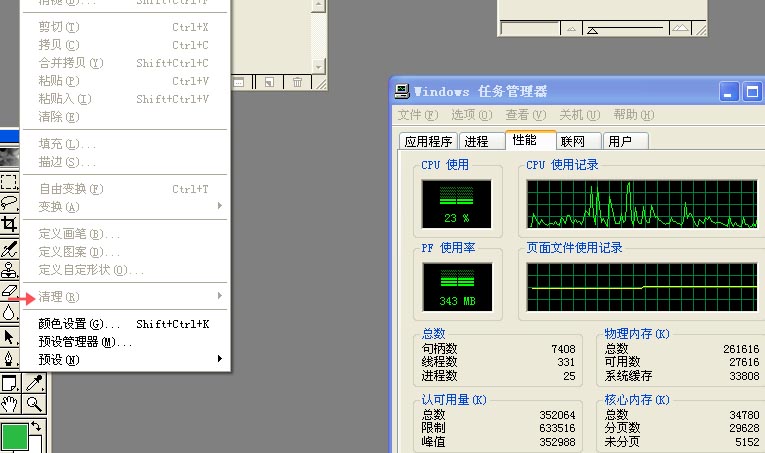Switch to the 应用程序 tab
Viewport: 765px width, 453px height.
pos(428,141)
